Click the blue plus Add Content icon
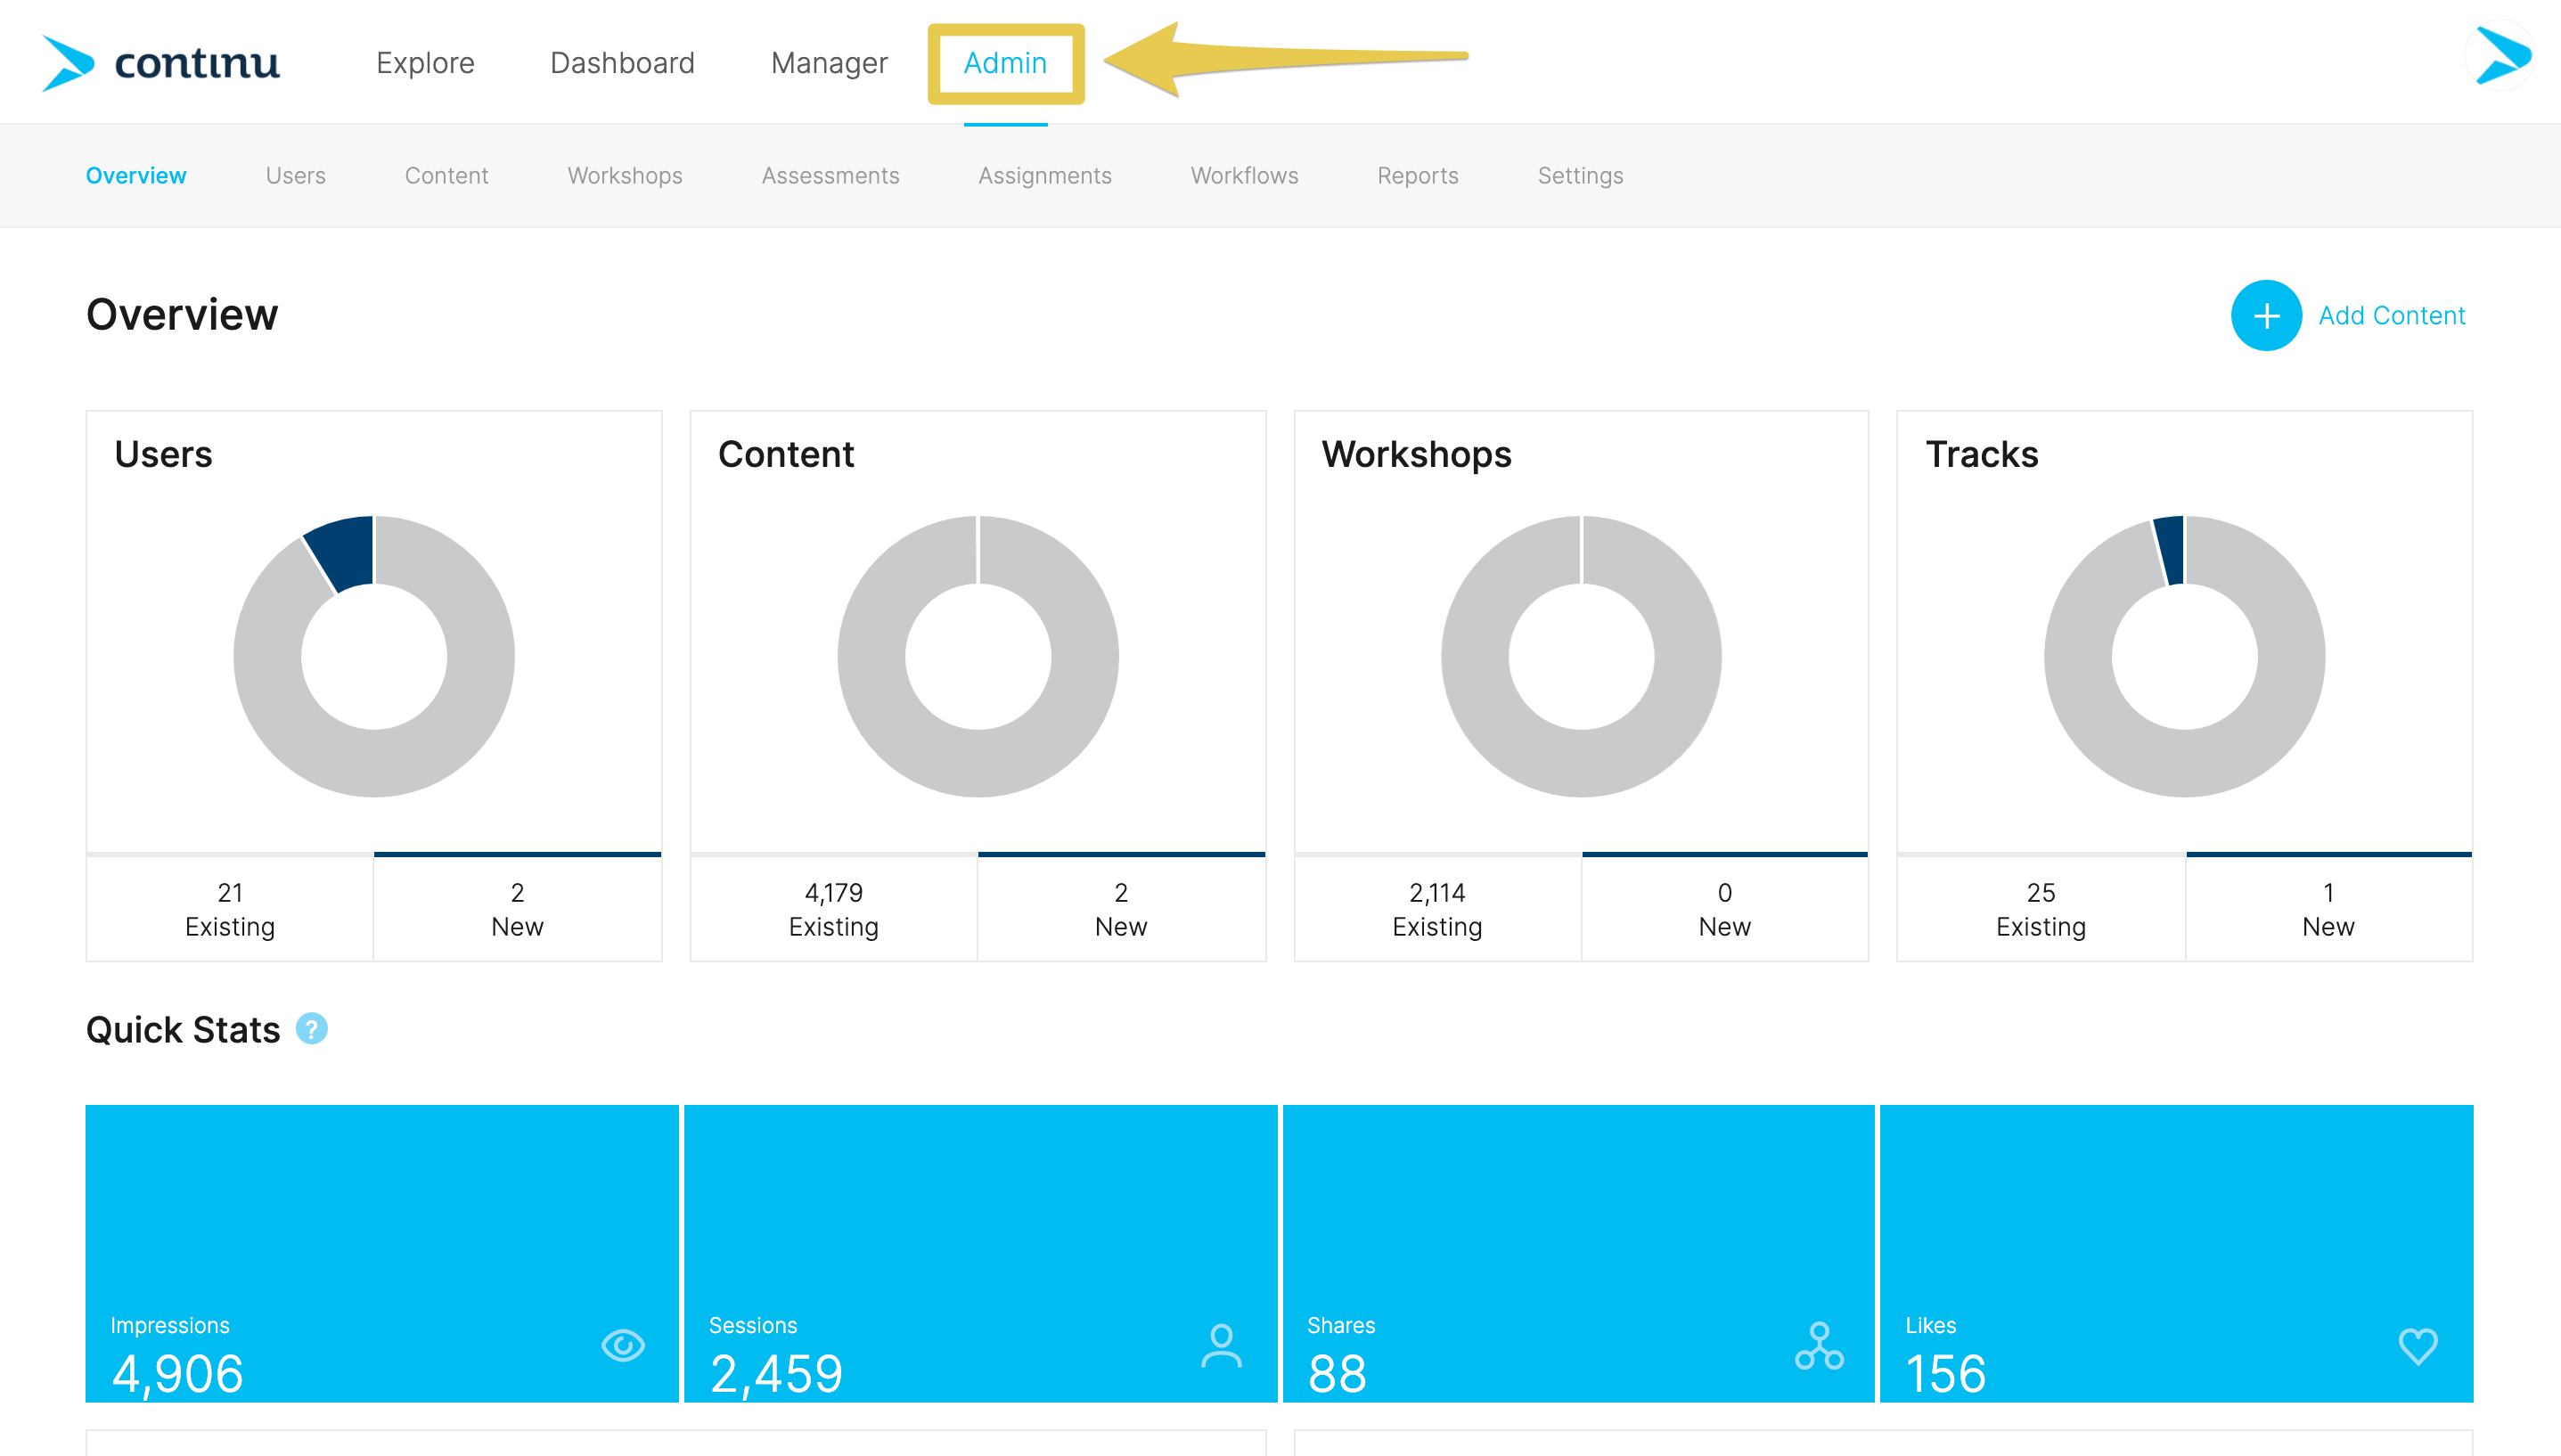2561x1456 pixels. click(x=2266, y=316)
